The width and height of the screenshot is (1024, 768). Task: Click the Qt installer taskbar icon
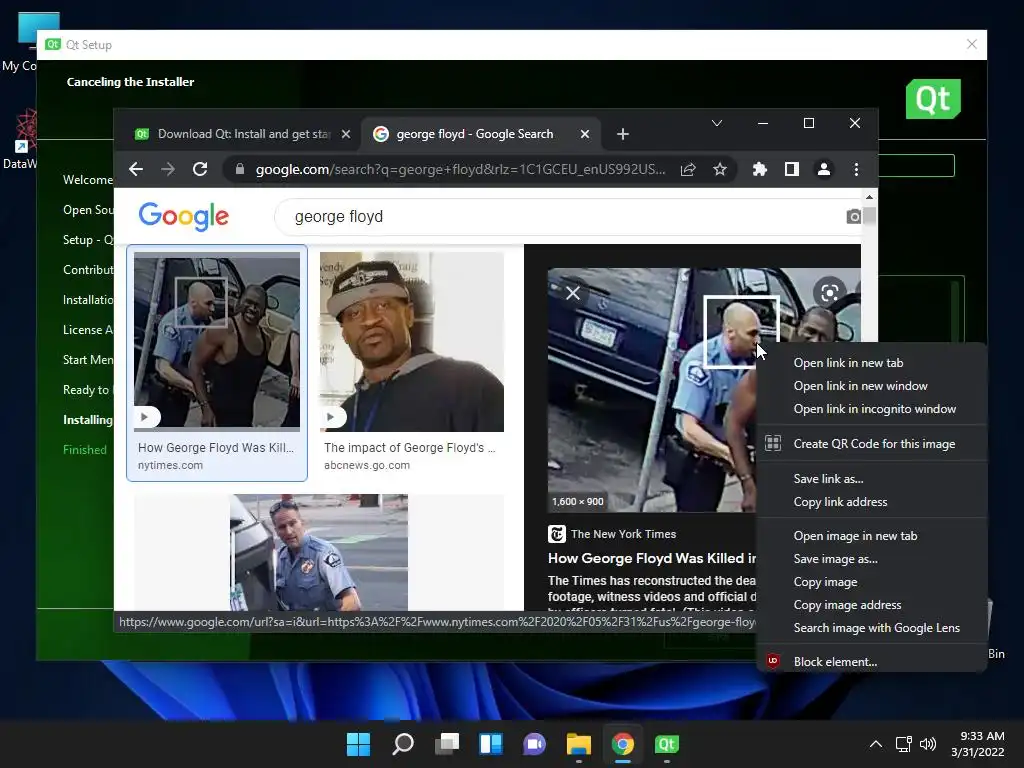point(667,744)
